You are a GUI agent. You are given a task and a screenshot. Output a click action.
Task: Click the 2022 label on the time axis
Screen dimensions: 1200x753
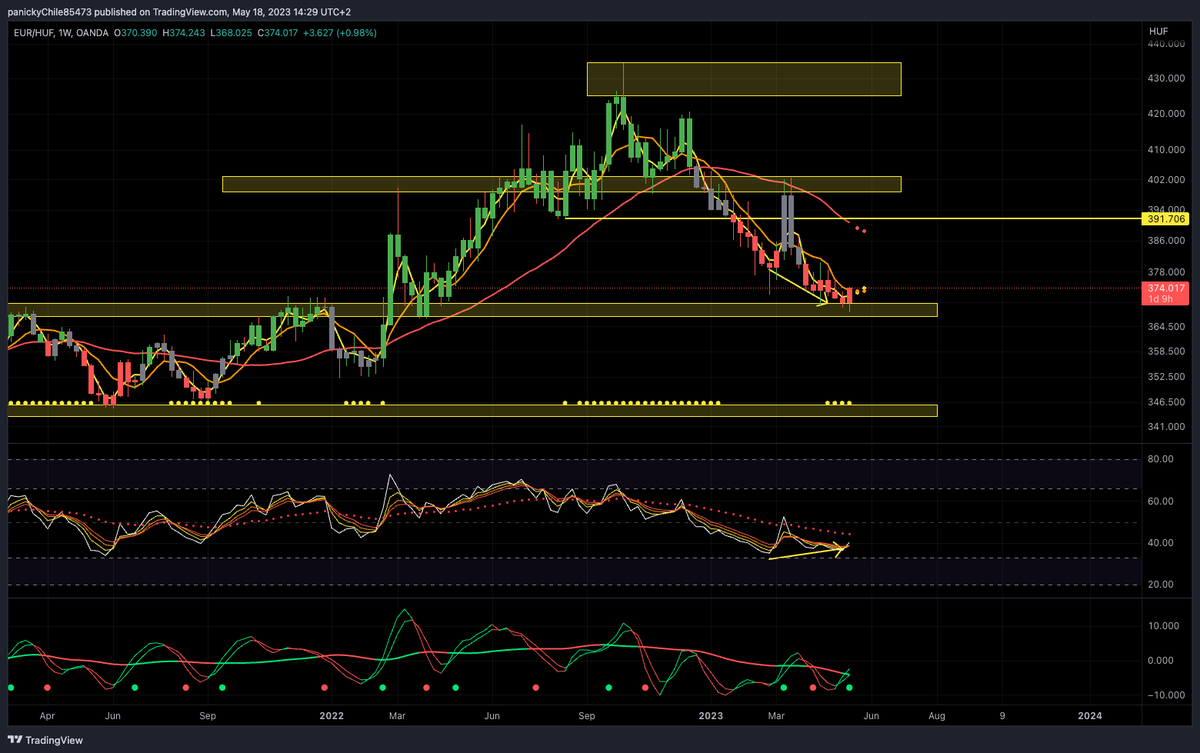tap(332, 716)
